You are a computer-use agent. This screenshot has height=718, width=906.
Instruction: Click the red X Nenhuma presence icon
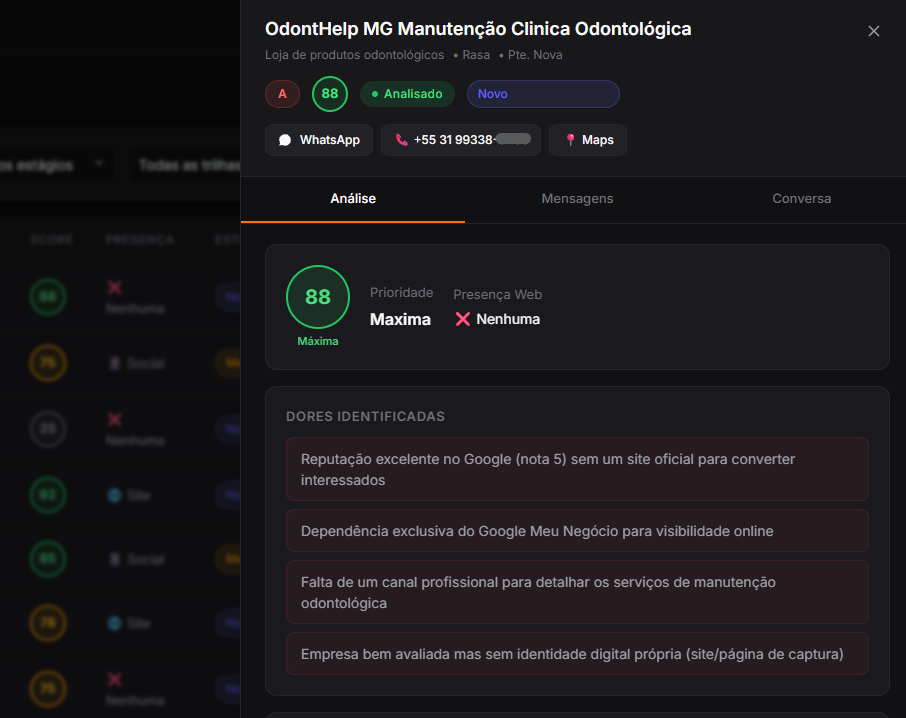(463, 319)
